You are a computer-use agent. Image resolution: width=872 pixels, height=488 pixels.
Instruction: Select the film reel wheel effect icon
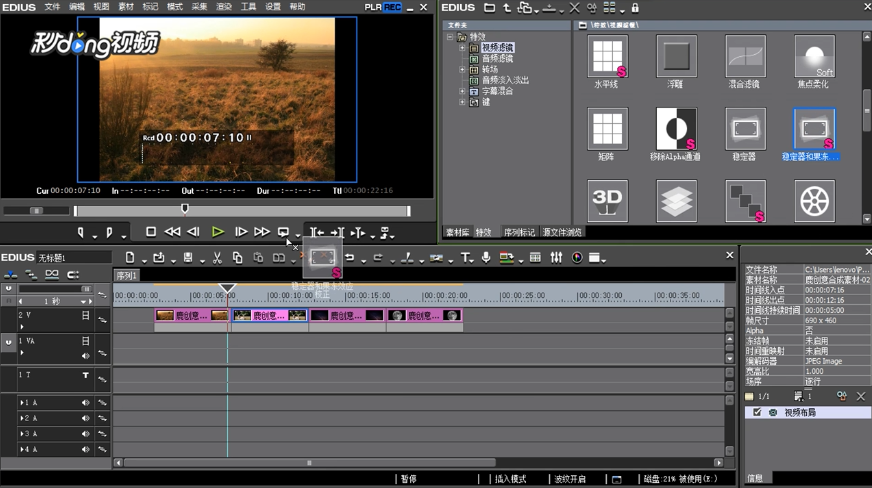click(814, 201)
